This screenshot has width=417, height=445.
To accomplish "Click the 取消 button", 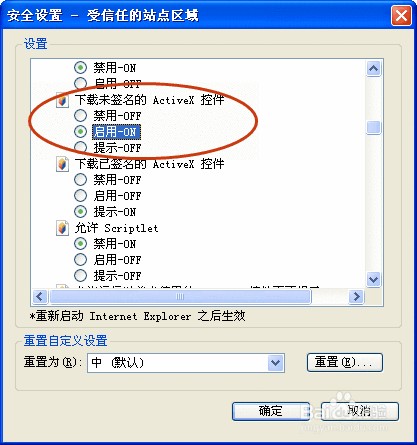I will tap(359, 411).
